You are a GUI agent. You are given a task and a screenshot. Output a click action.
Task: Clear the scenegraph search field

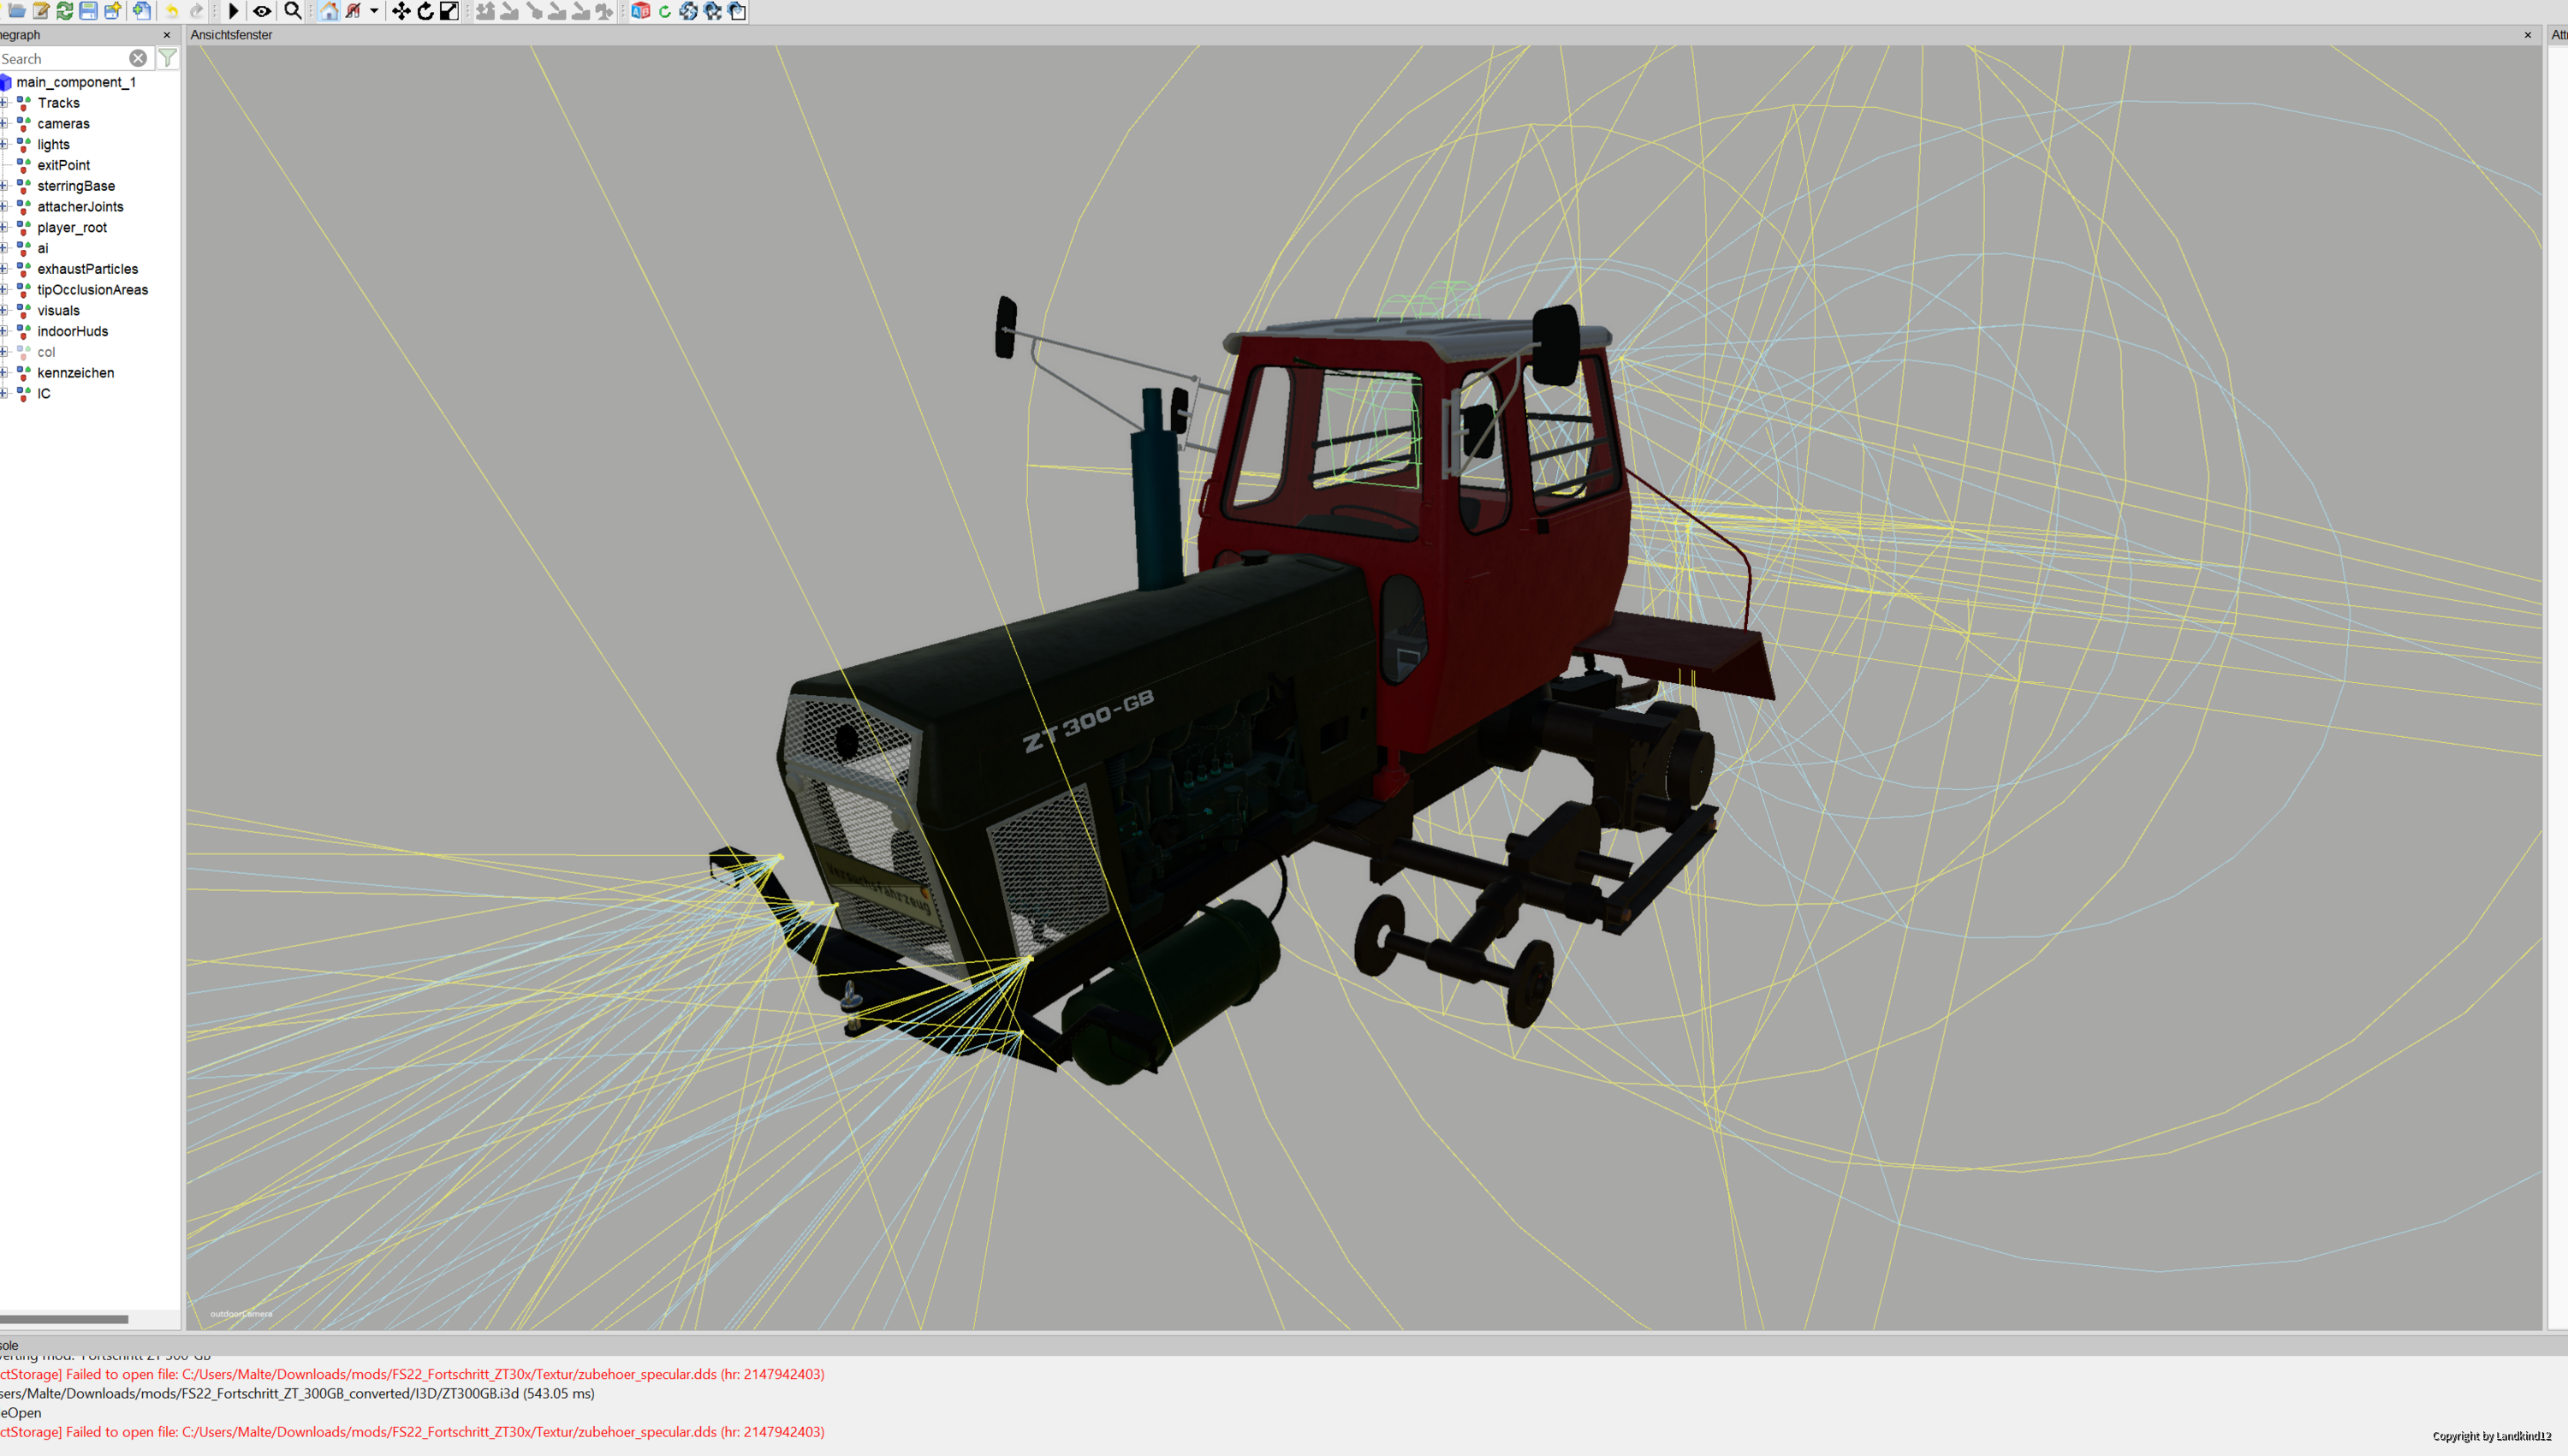coord(138,58)
